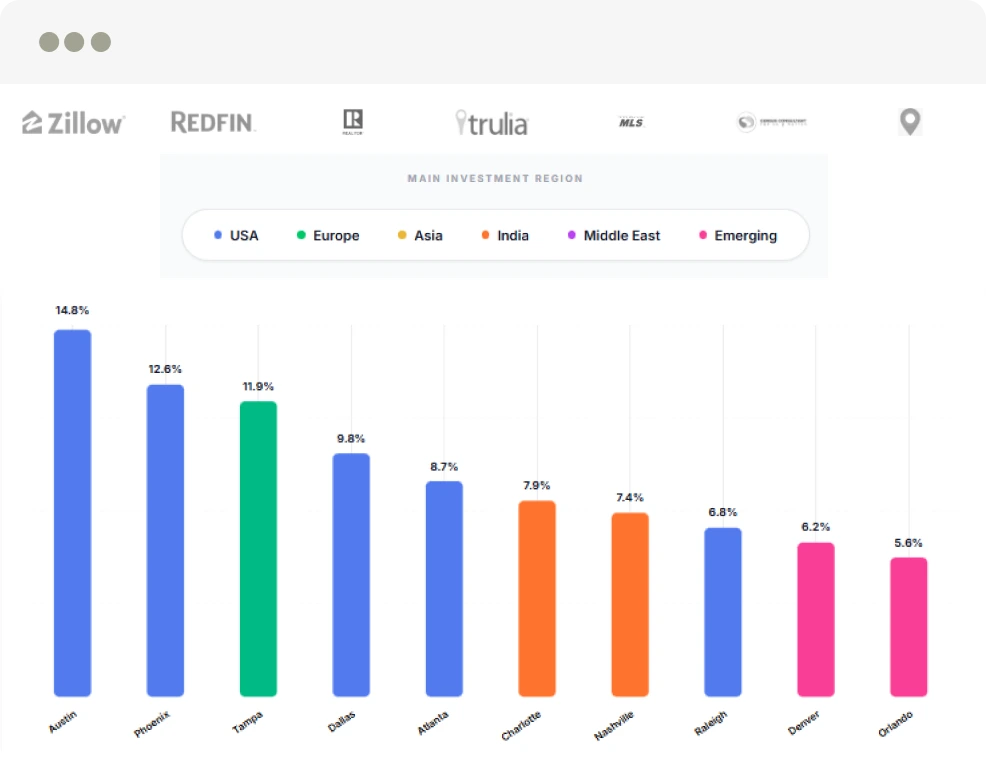986x764 pixels.
Task: Select the Middle East legend filter
Action: coord(613,236)
